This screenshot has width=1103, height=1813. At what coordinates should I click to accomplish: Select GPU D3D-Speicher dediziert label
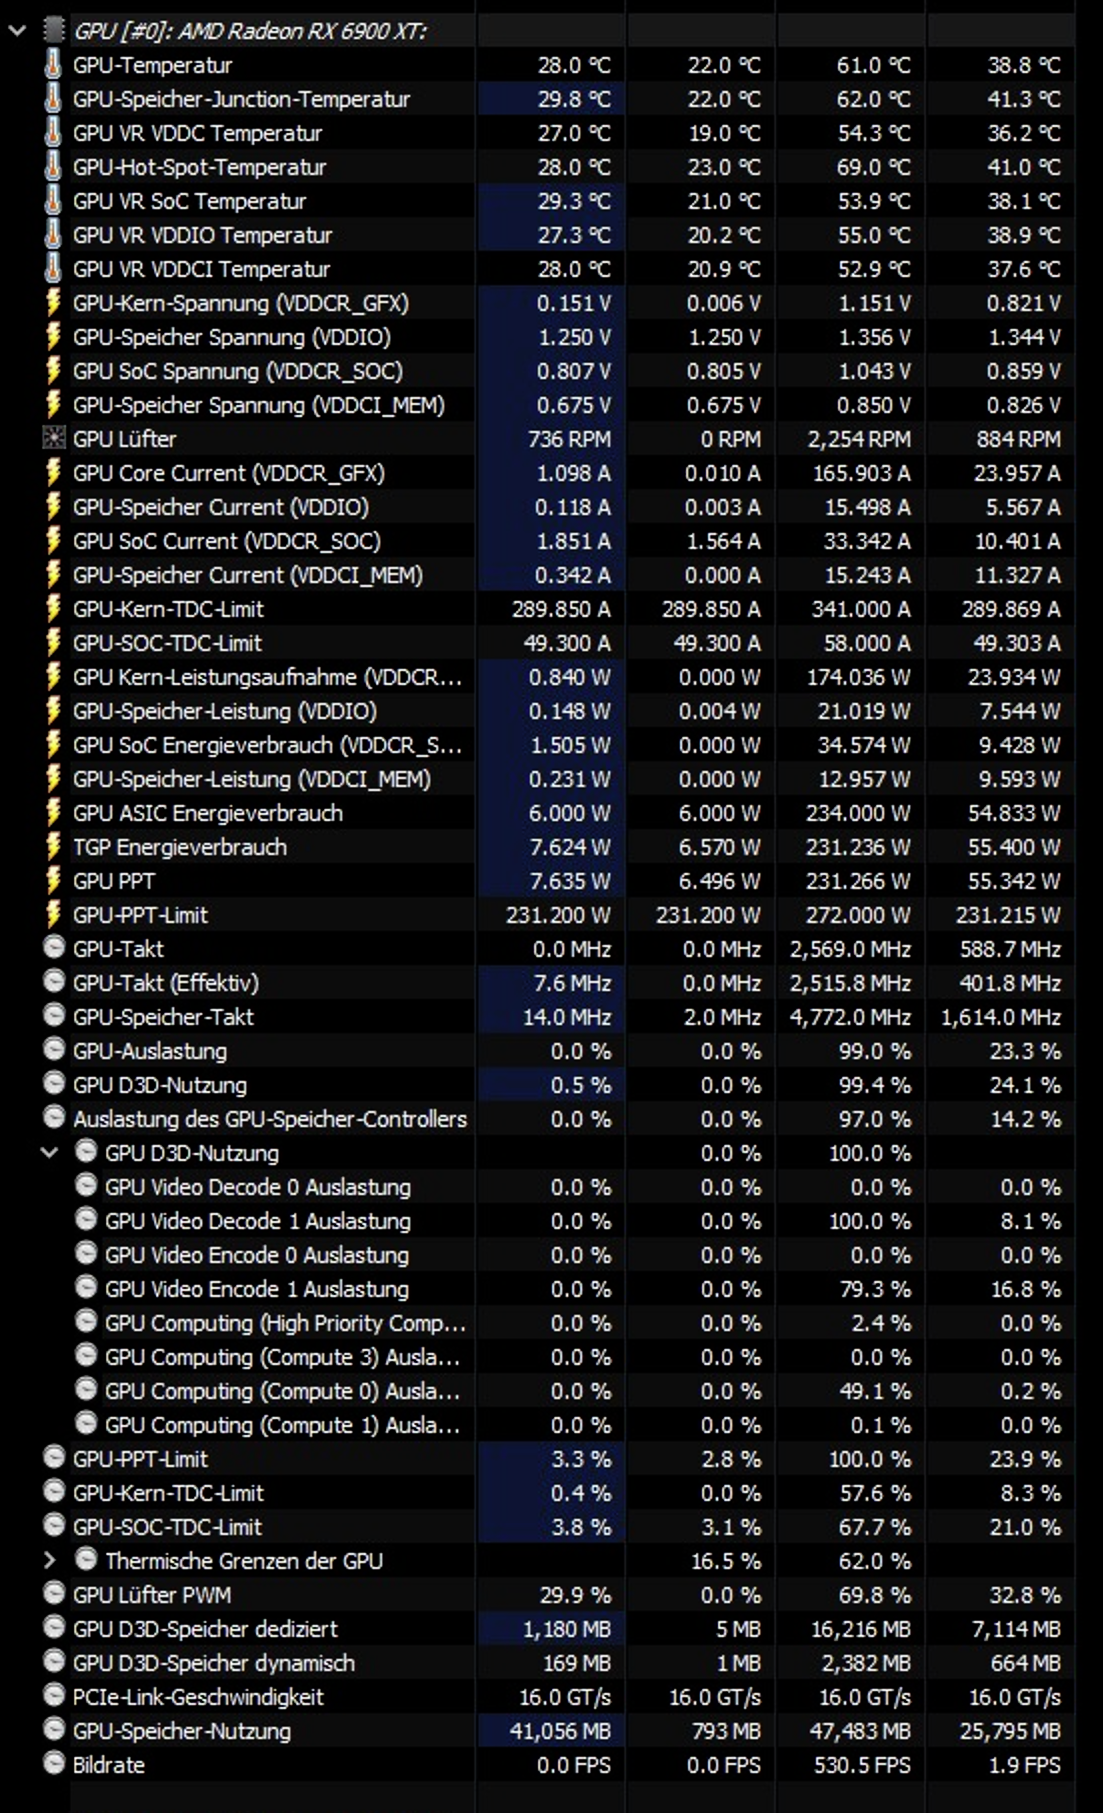205,1629
